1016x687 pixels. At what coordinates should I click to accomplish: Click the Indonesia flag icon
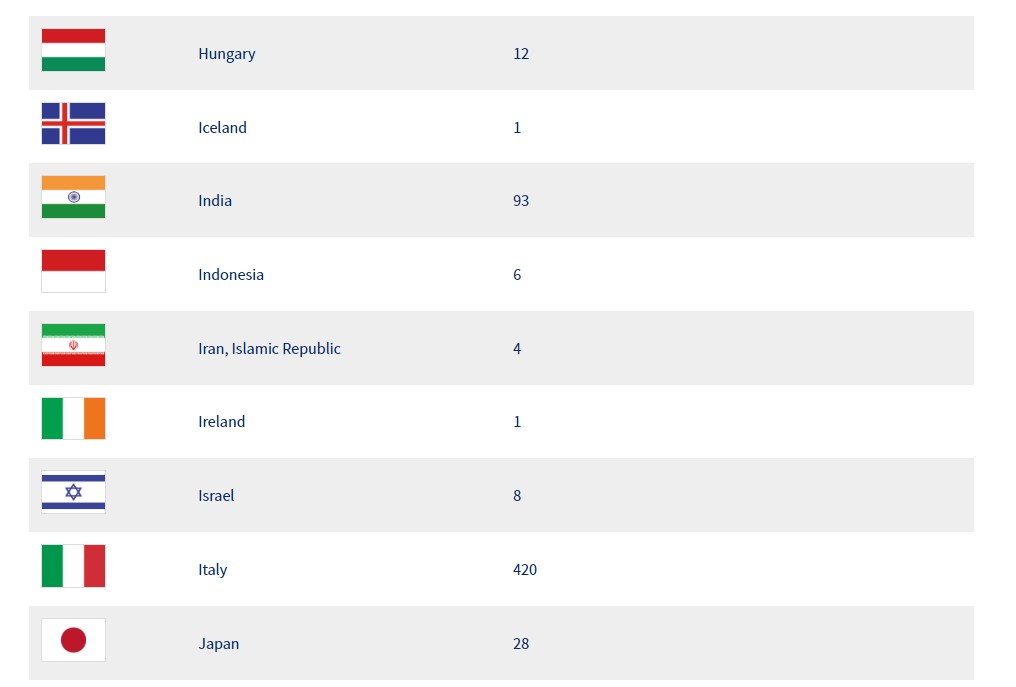click(x=73, y=271)
